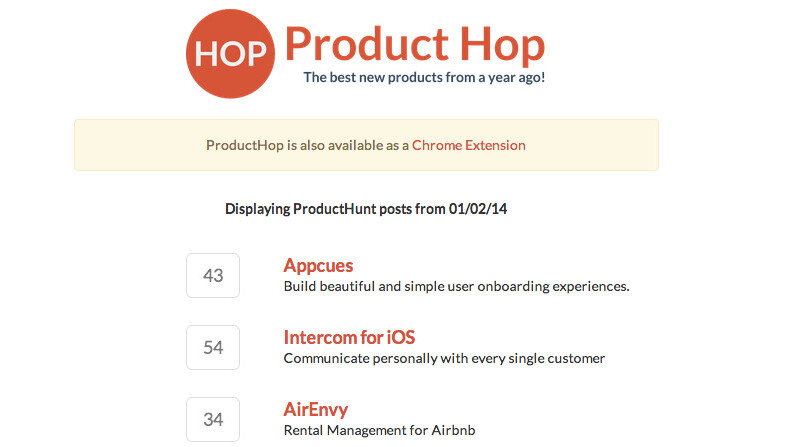Upvote Appcues using the 43 box
The height and width of the screenshot is (447, 795).
[x=213, y=275]
